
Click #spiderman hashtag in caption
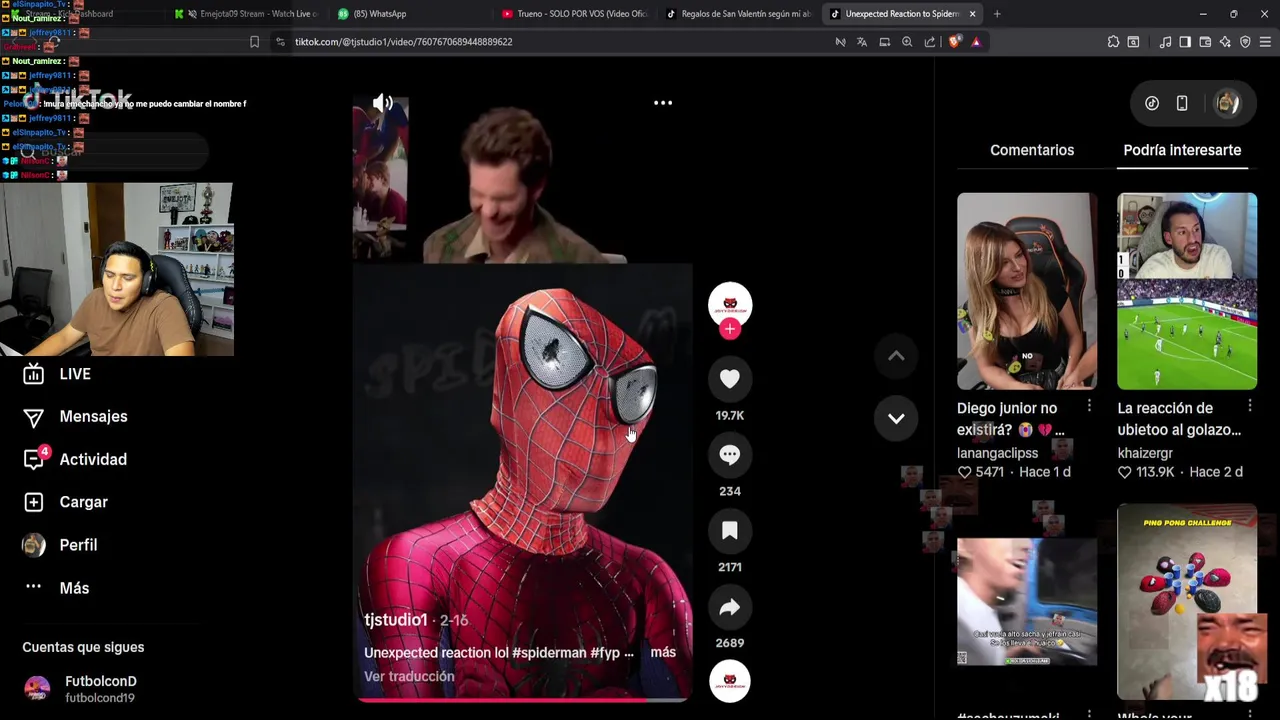549,653
